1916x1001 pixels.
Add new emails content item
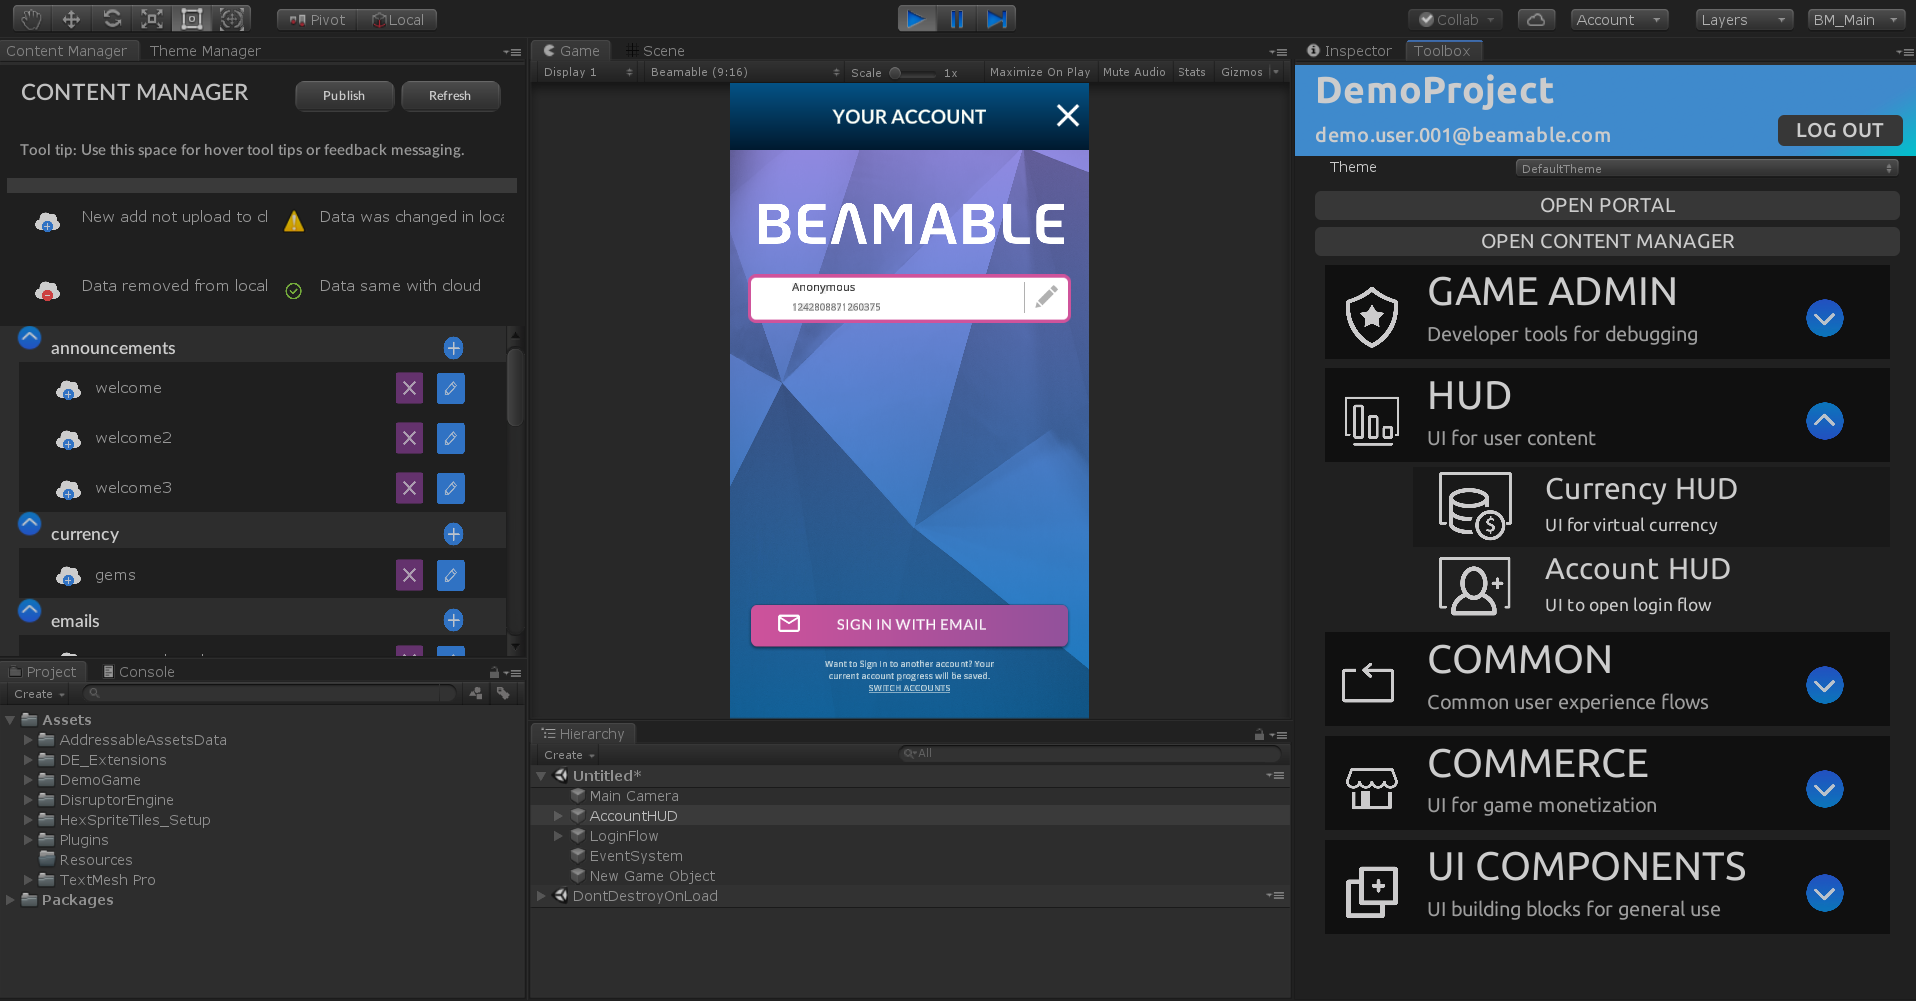pos(453,620)
